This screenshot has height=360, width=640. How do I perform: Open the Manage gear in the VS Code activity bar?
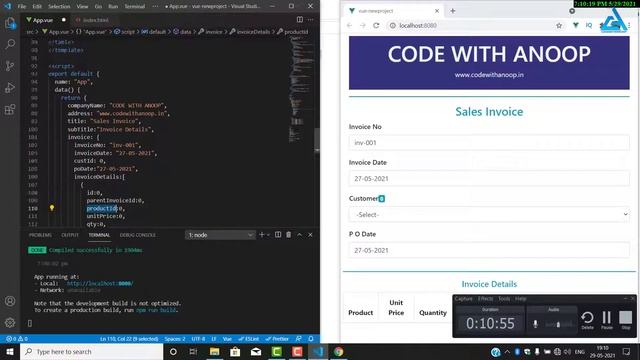(x=10, y=322)
